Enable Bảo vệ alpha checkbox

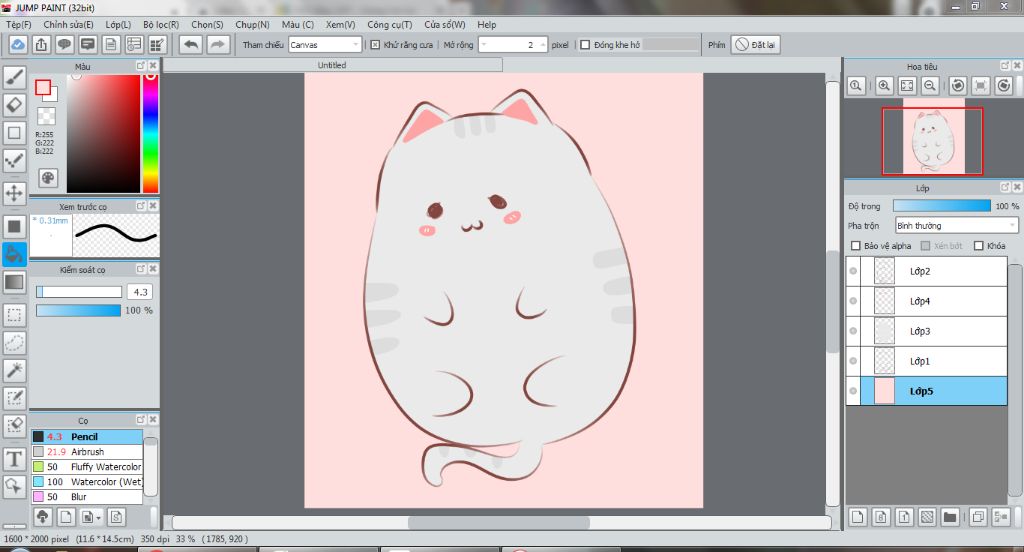click(856, 246)
